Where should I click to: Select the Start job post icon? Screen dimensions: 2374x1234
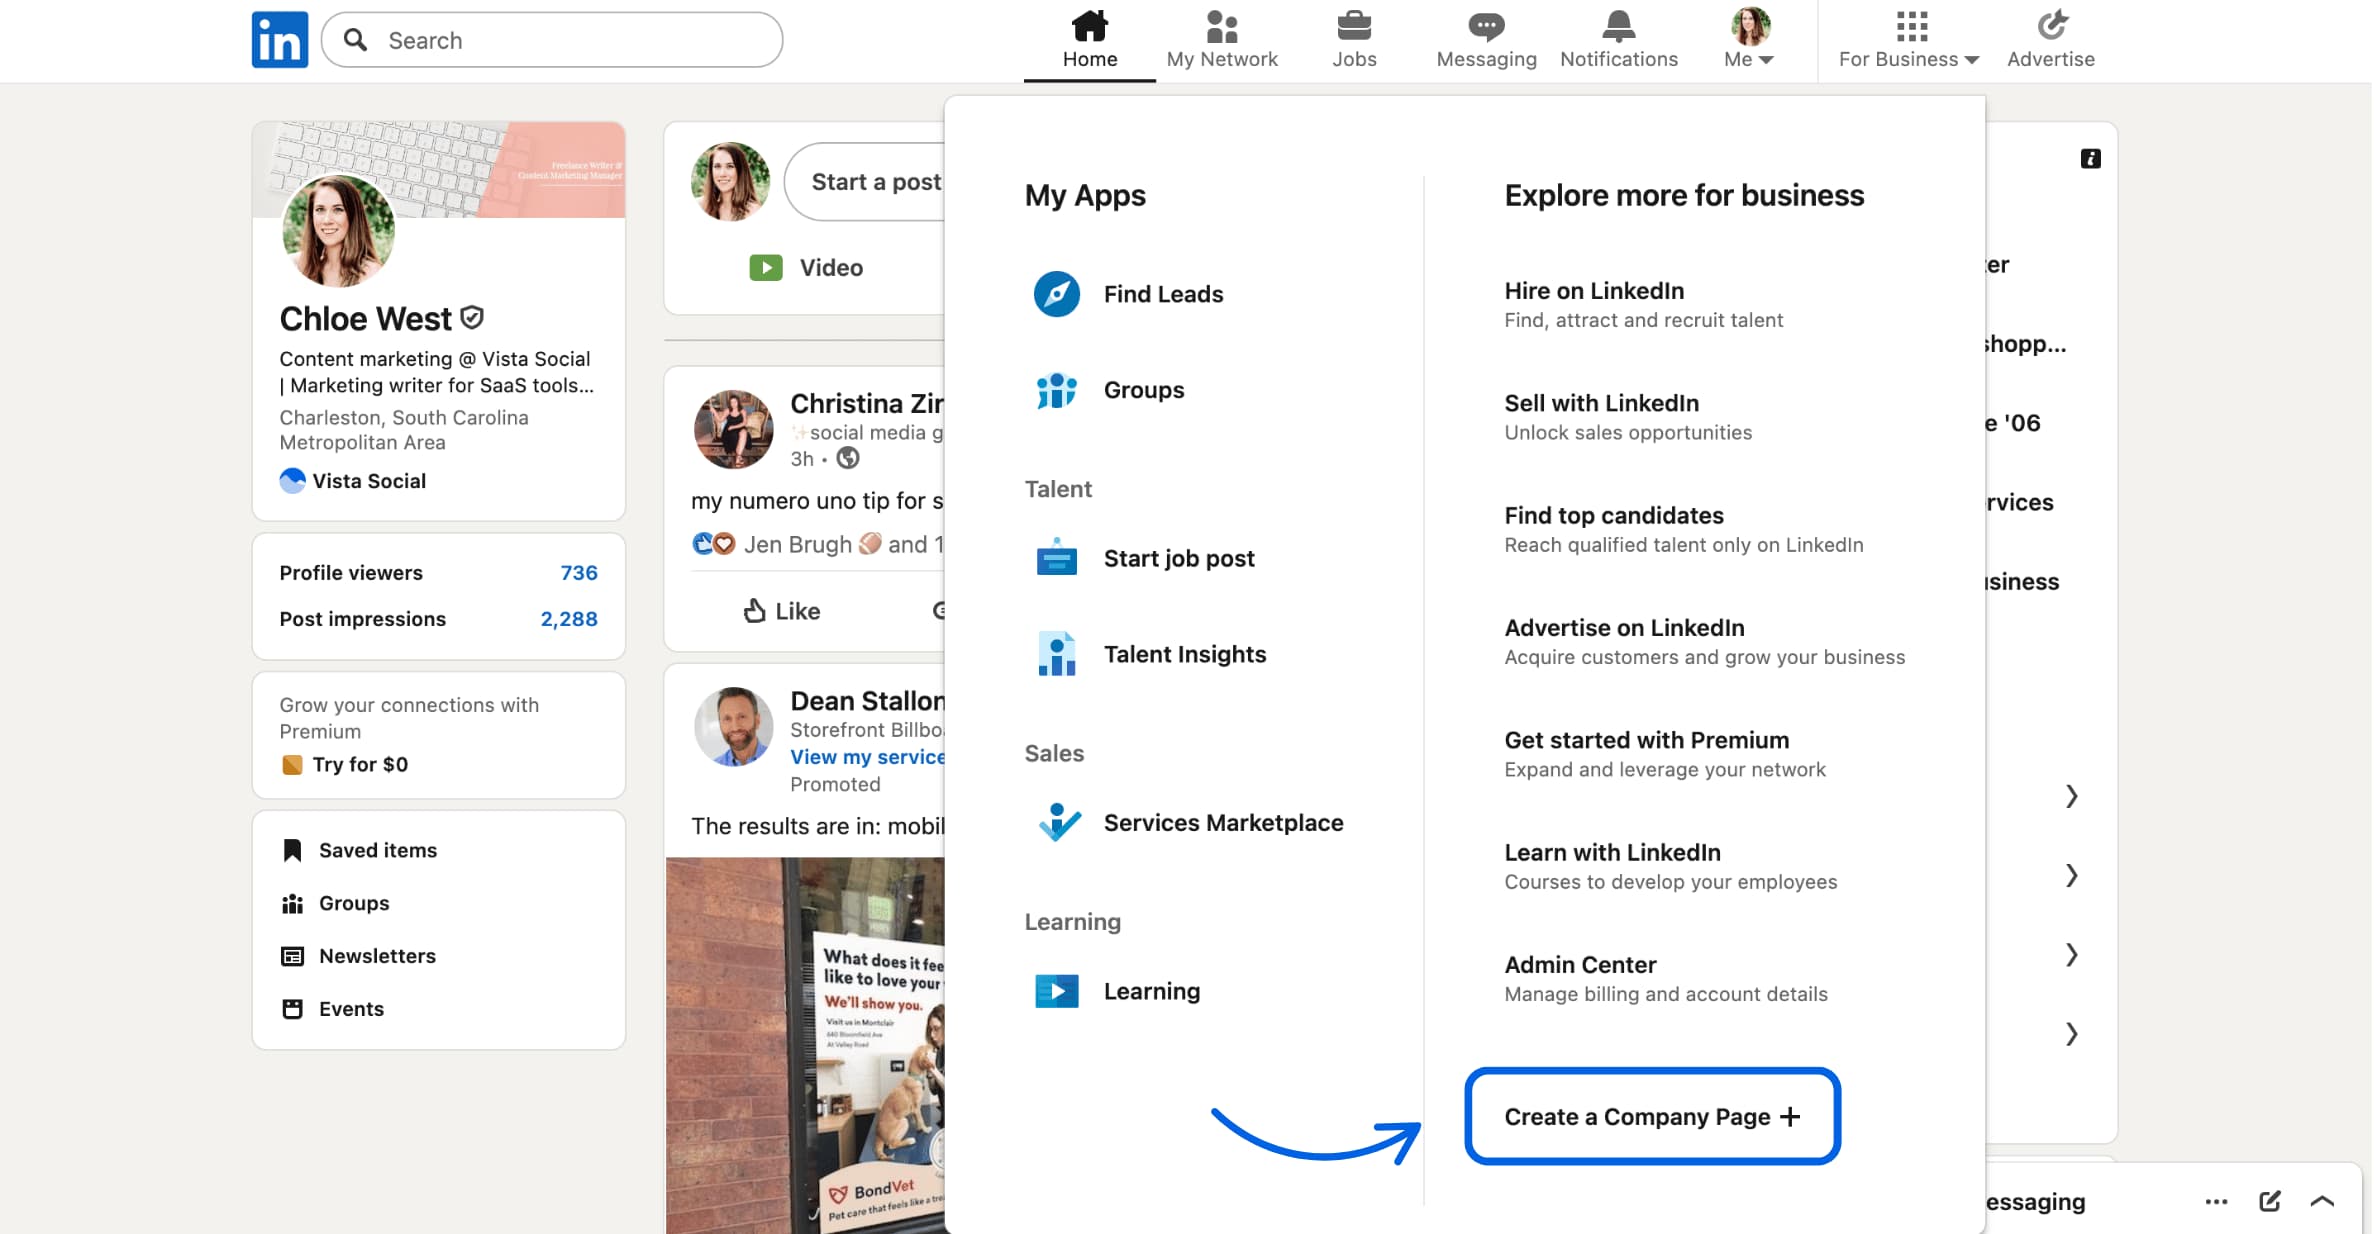tap(1055, 558)
